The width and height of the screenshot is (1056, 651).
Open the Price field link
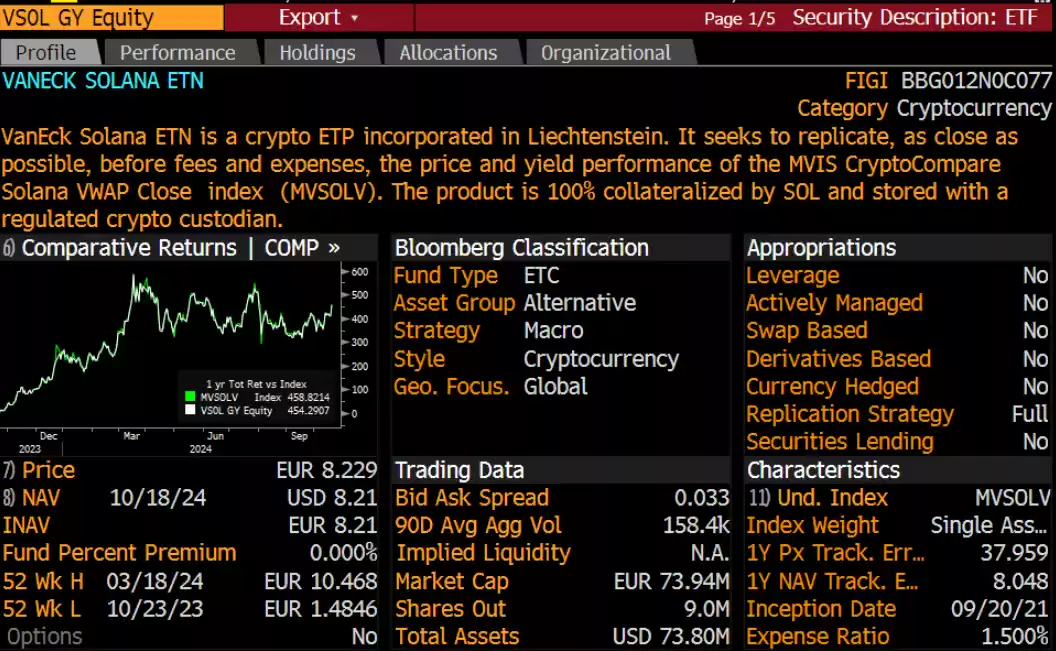click(48, 470)
